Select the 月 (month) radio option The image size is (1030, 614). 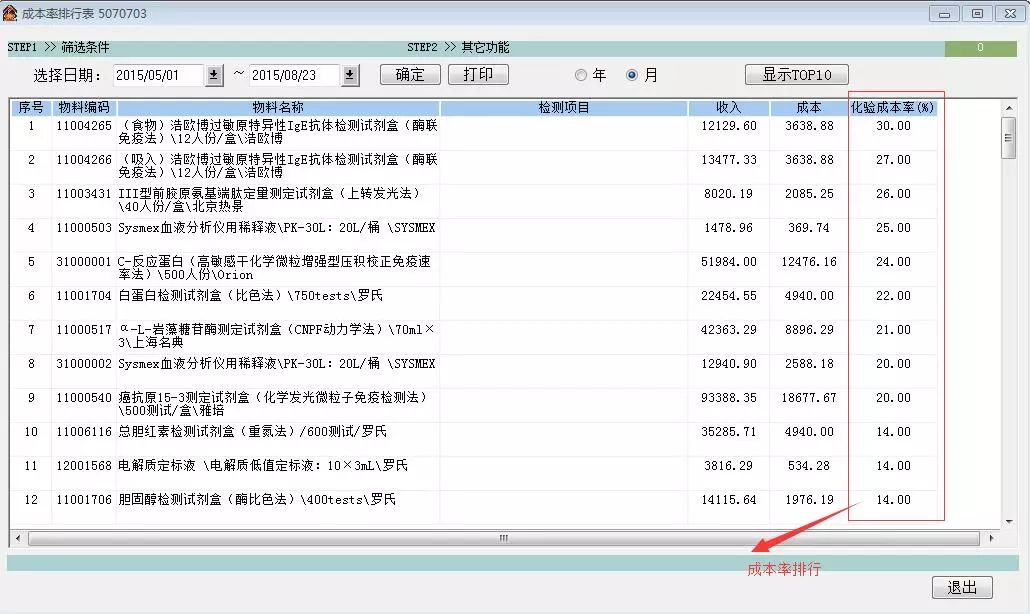point(632,75)
